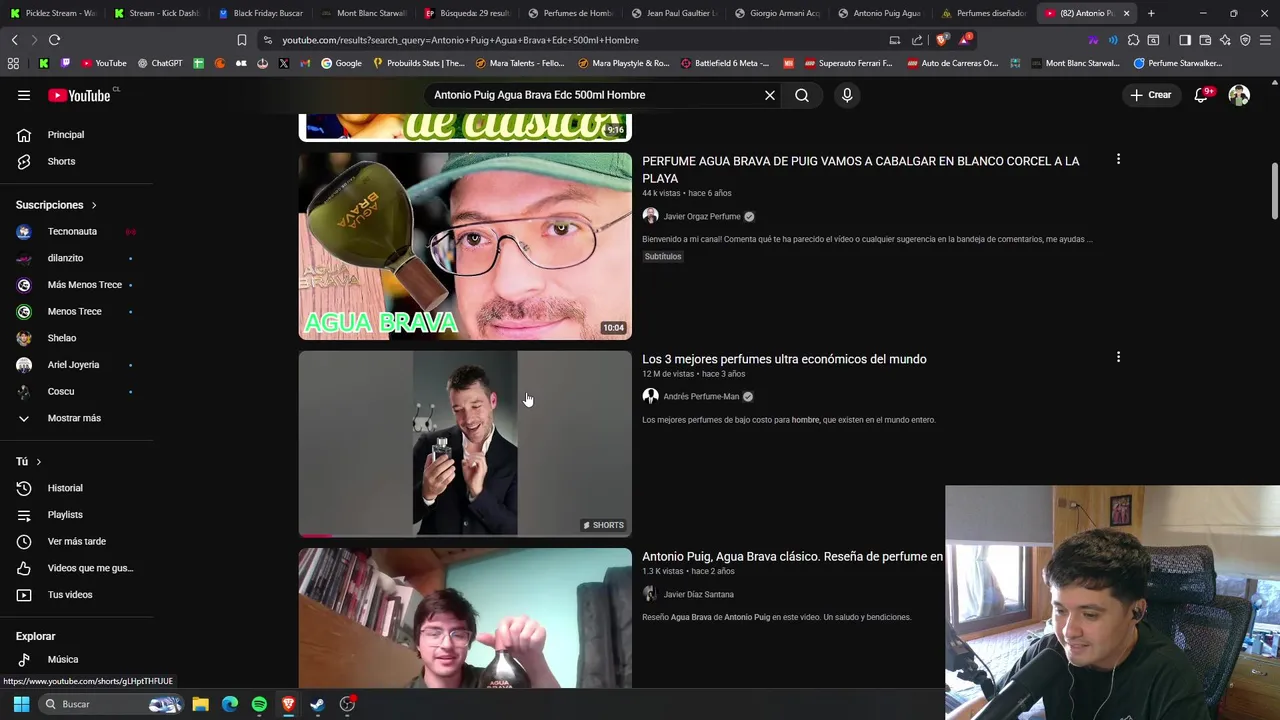Screen dimensions: 1280x720
Task: Open Tecnonauta subscription channel
Action: [x=72, y=231]
